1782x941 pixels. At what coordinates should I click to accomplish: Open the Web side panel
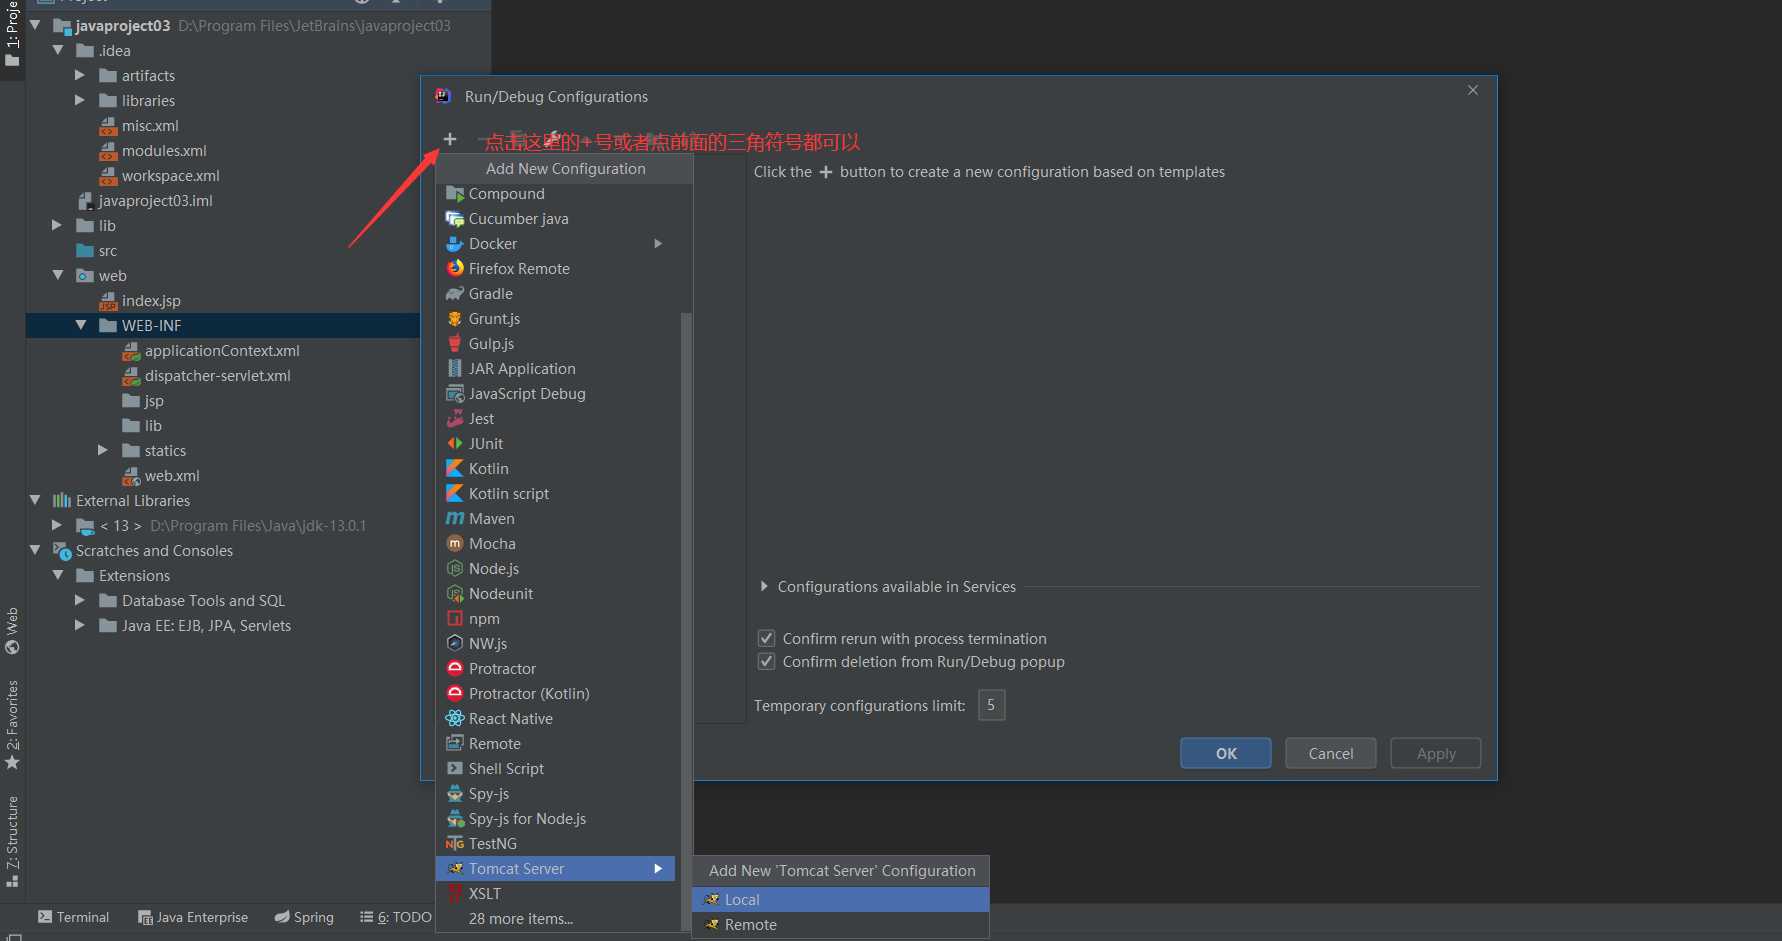tap(12, 631)
